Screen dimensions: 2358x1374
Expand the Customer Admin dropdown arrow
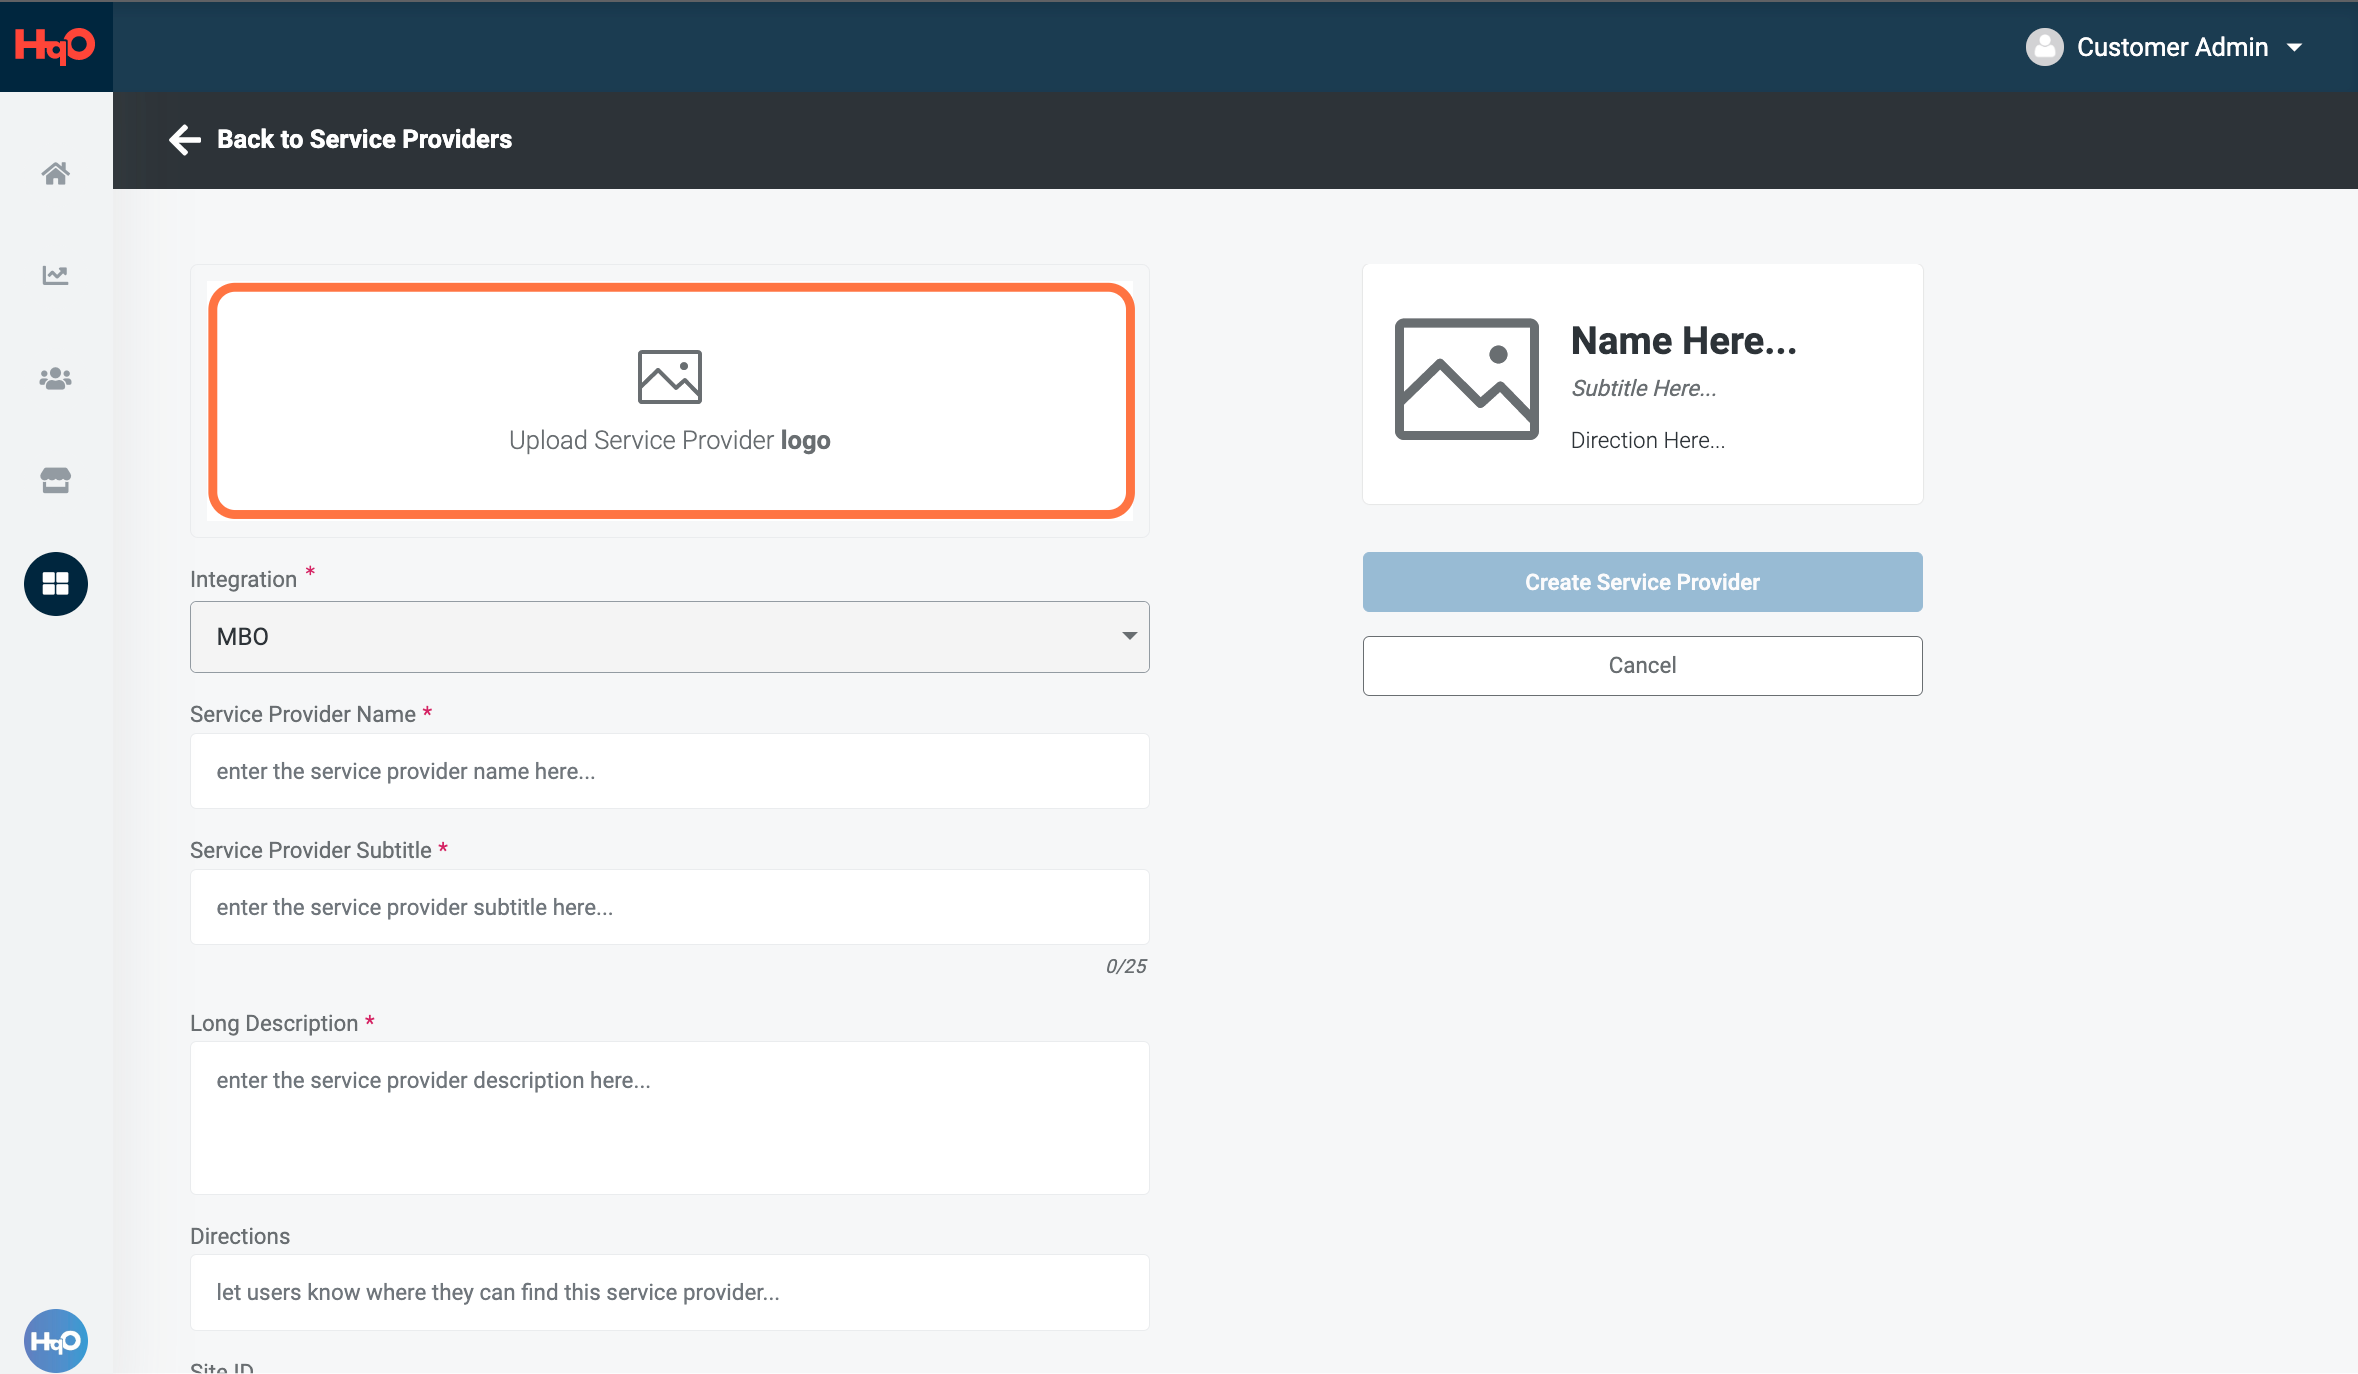tap(2295, 48)
